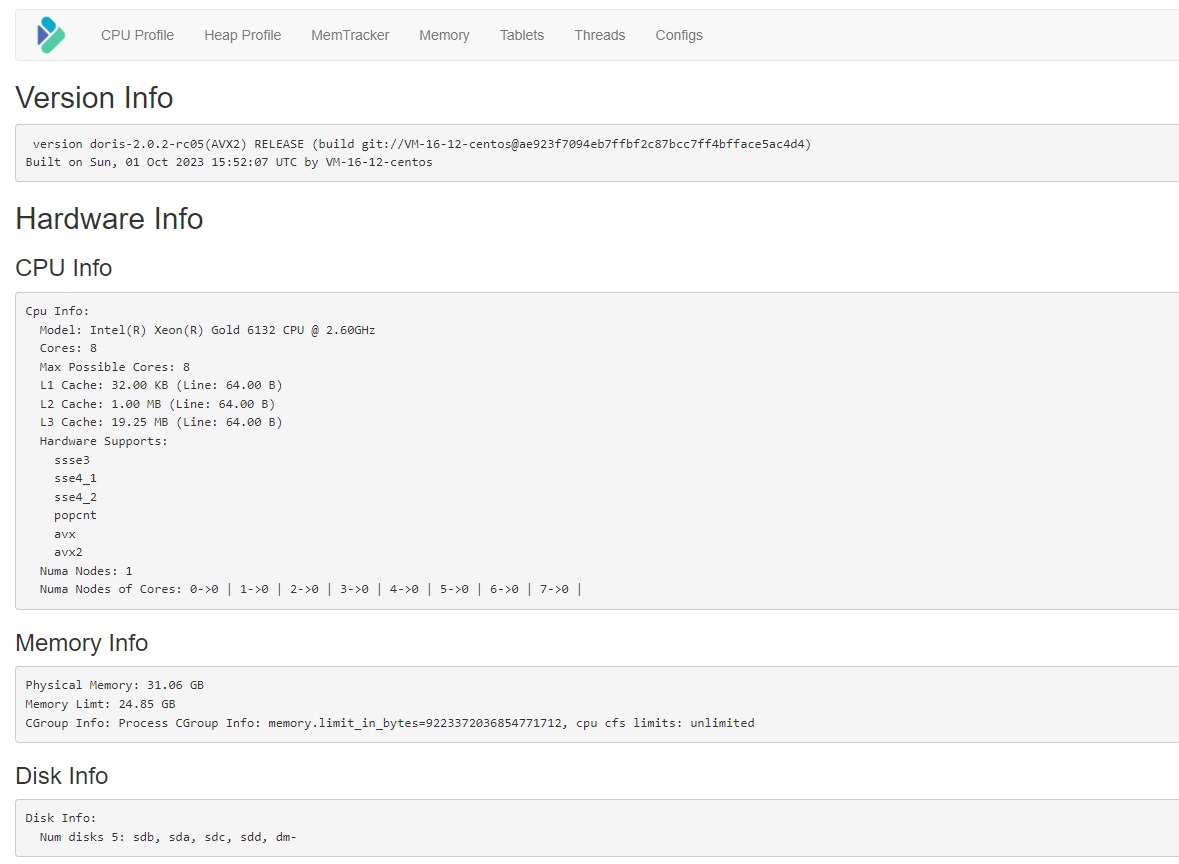Click the Memory Info subheading
Screen dimensions: 1179x864
point(82,643)
